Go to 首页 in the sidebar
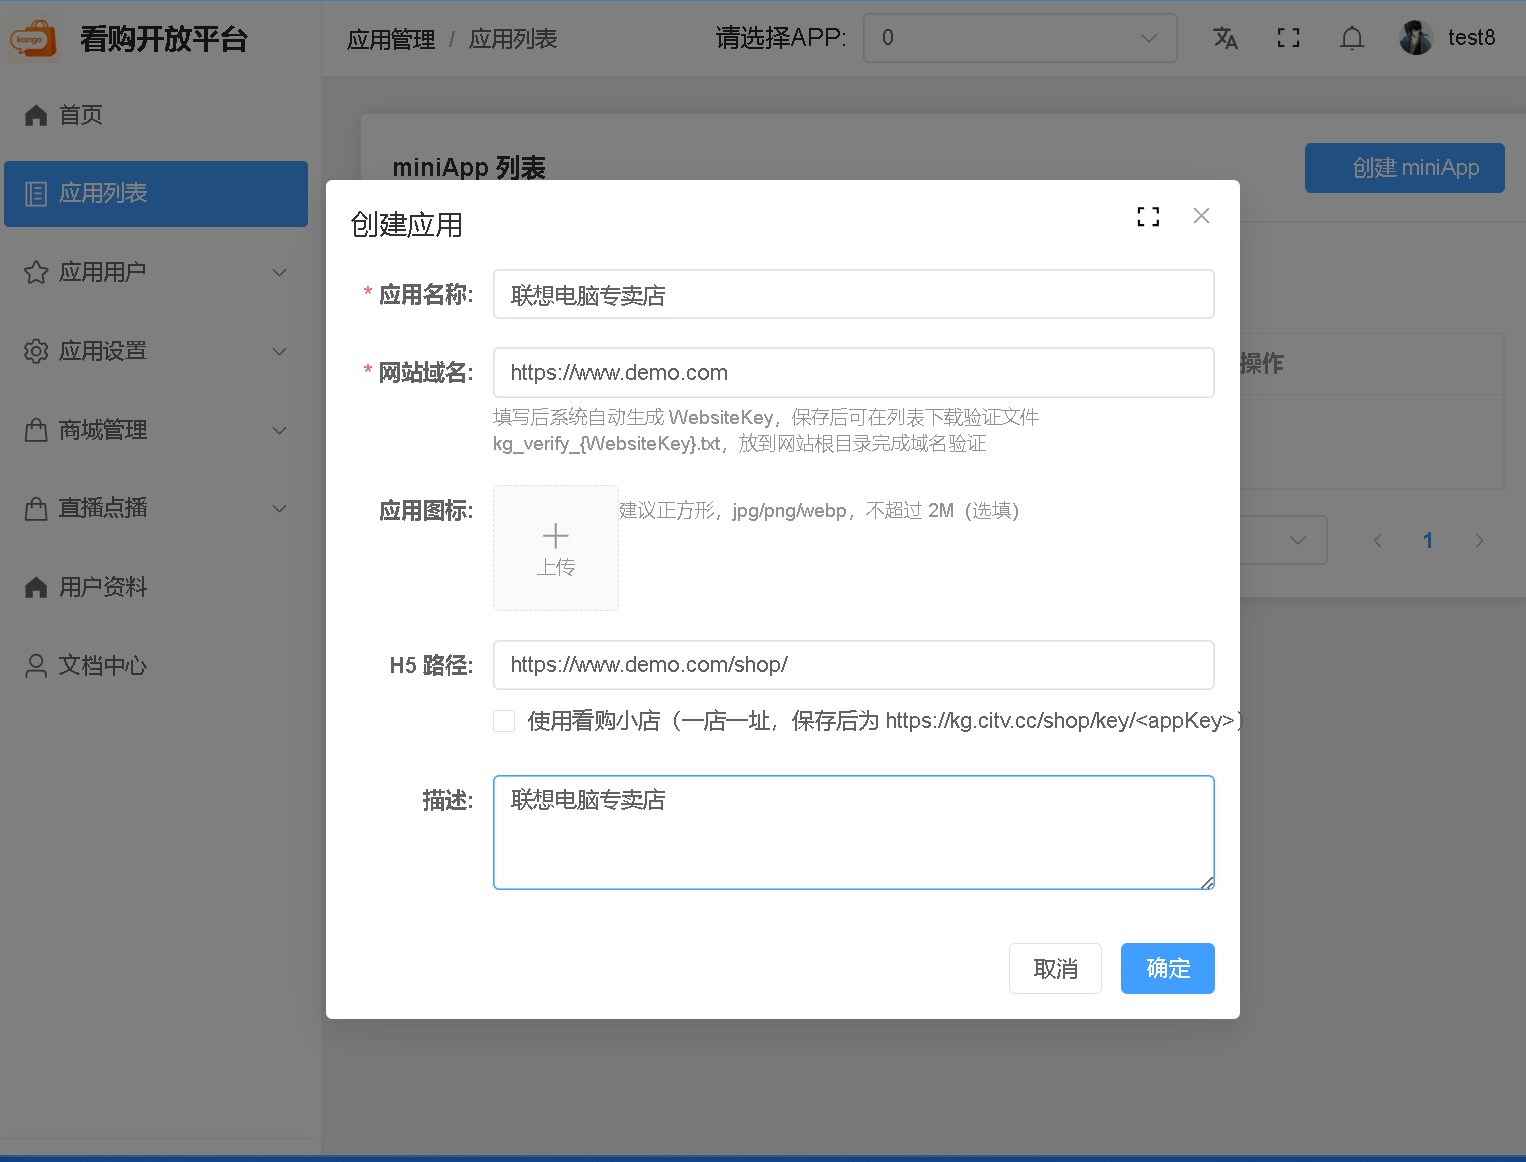The image size is (1526, 1162). tap(156, 115)
